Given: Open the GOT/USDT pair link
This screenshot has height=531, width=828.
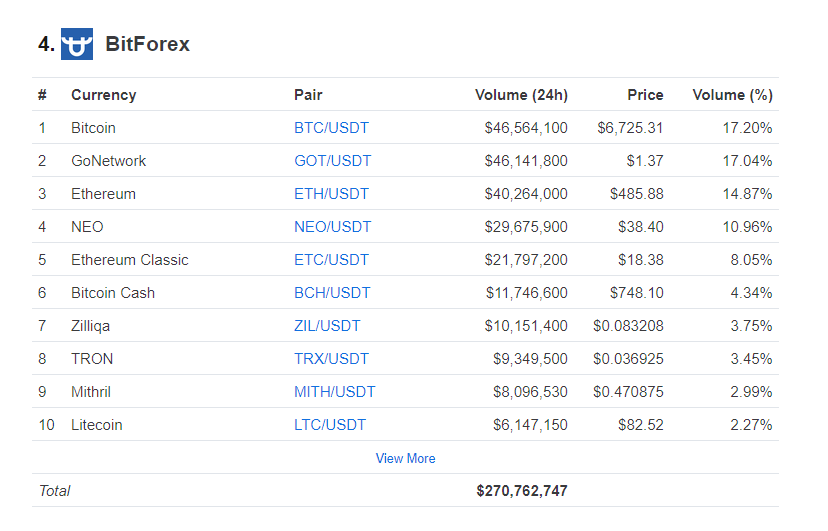Looking at the screenshot, I should [332, 161].
